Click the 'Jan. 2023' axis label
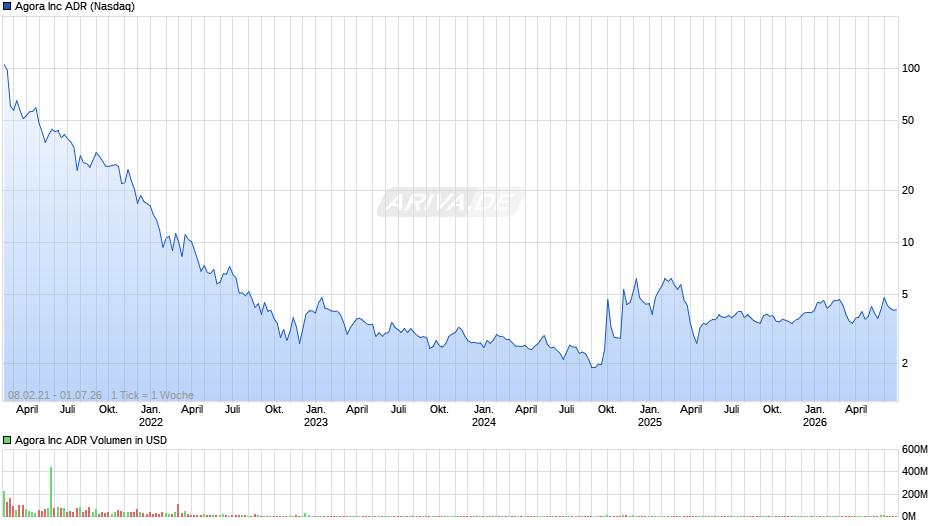Image resolution: width=940 pixels, height=526 pixels. [315, 416]
